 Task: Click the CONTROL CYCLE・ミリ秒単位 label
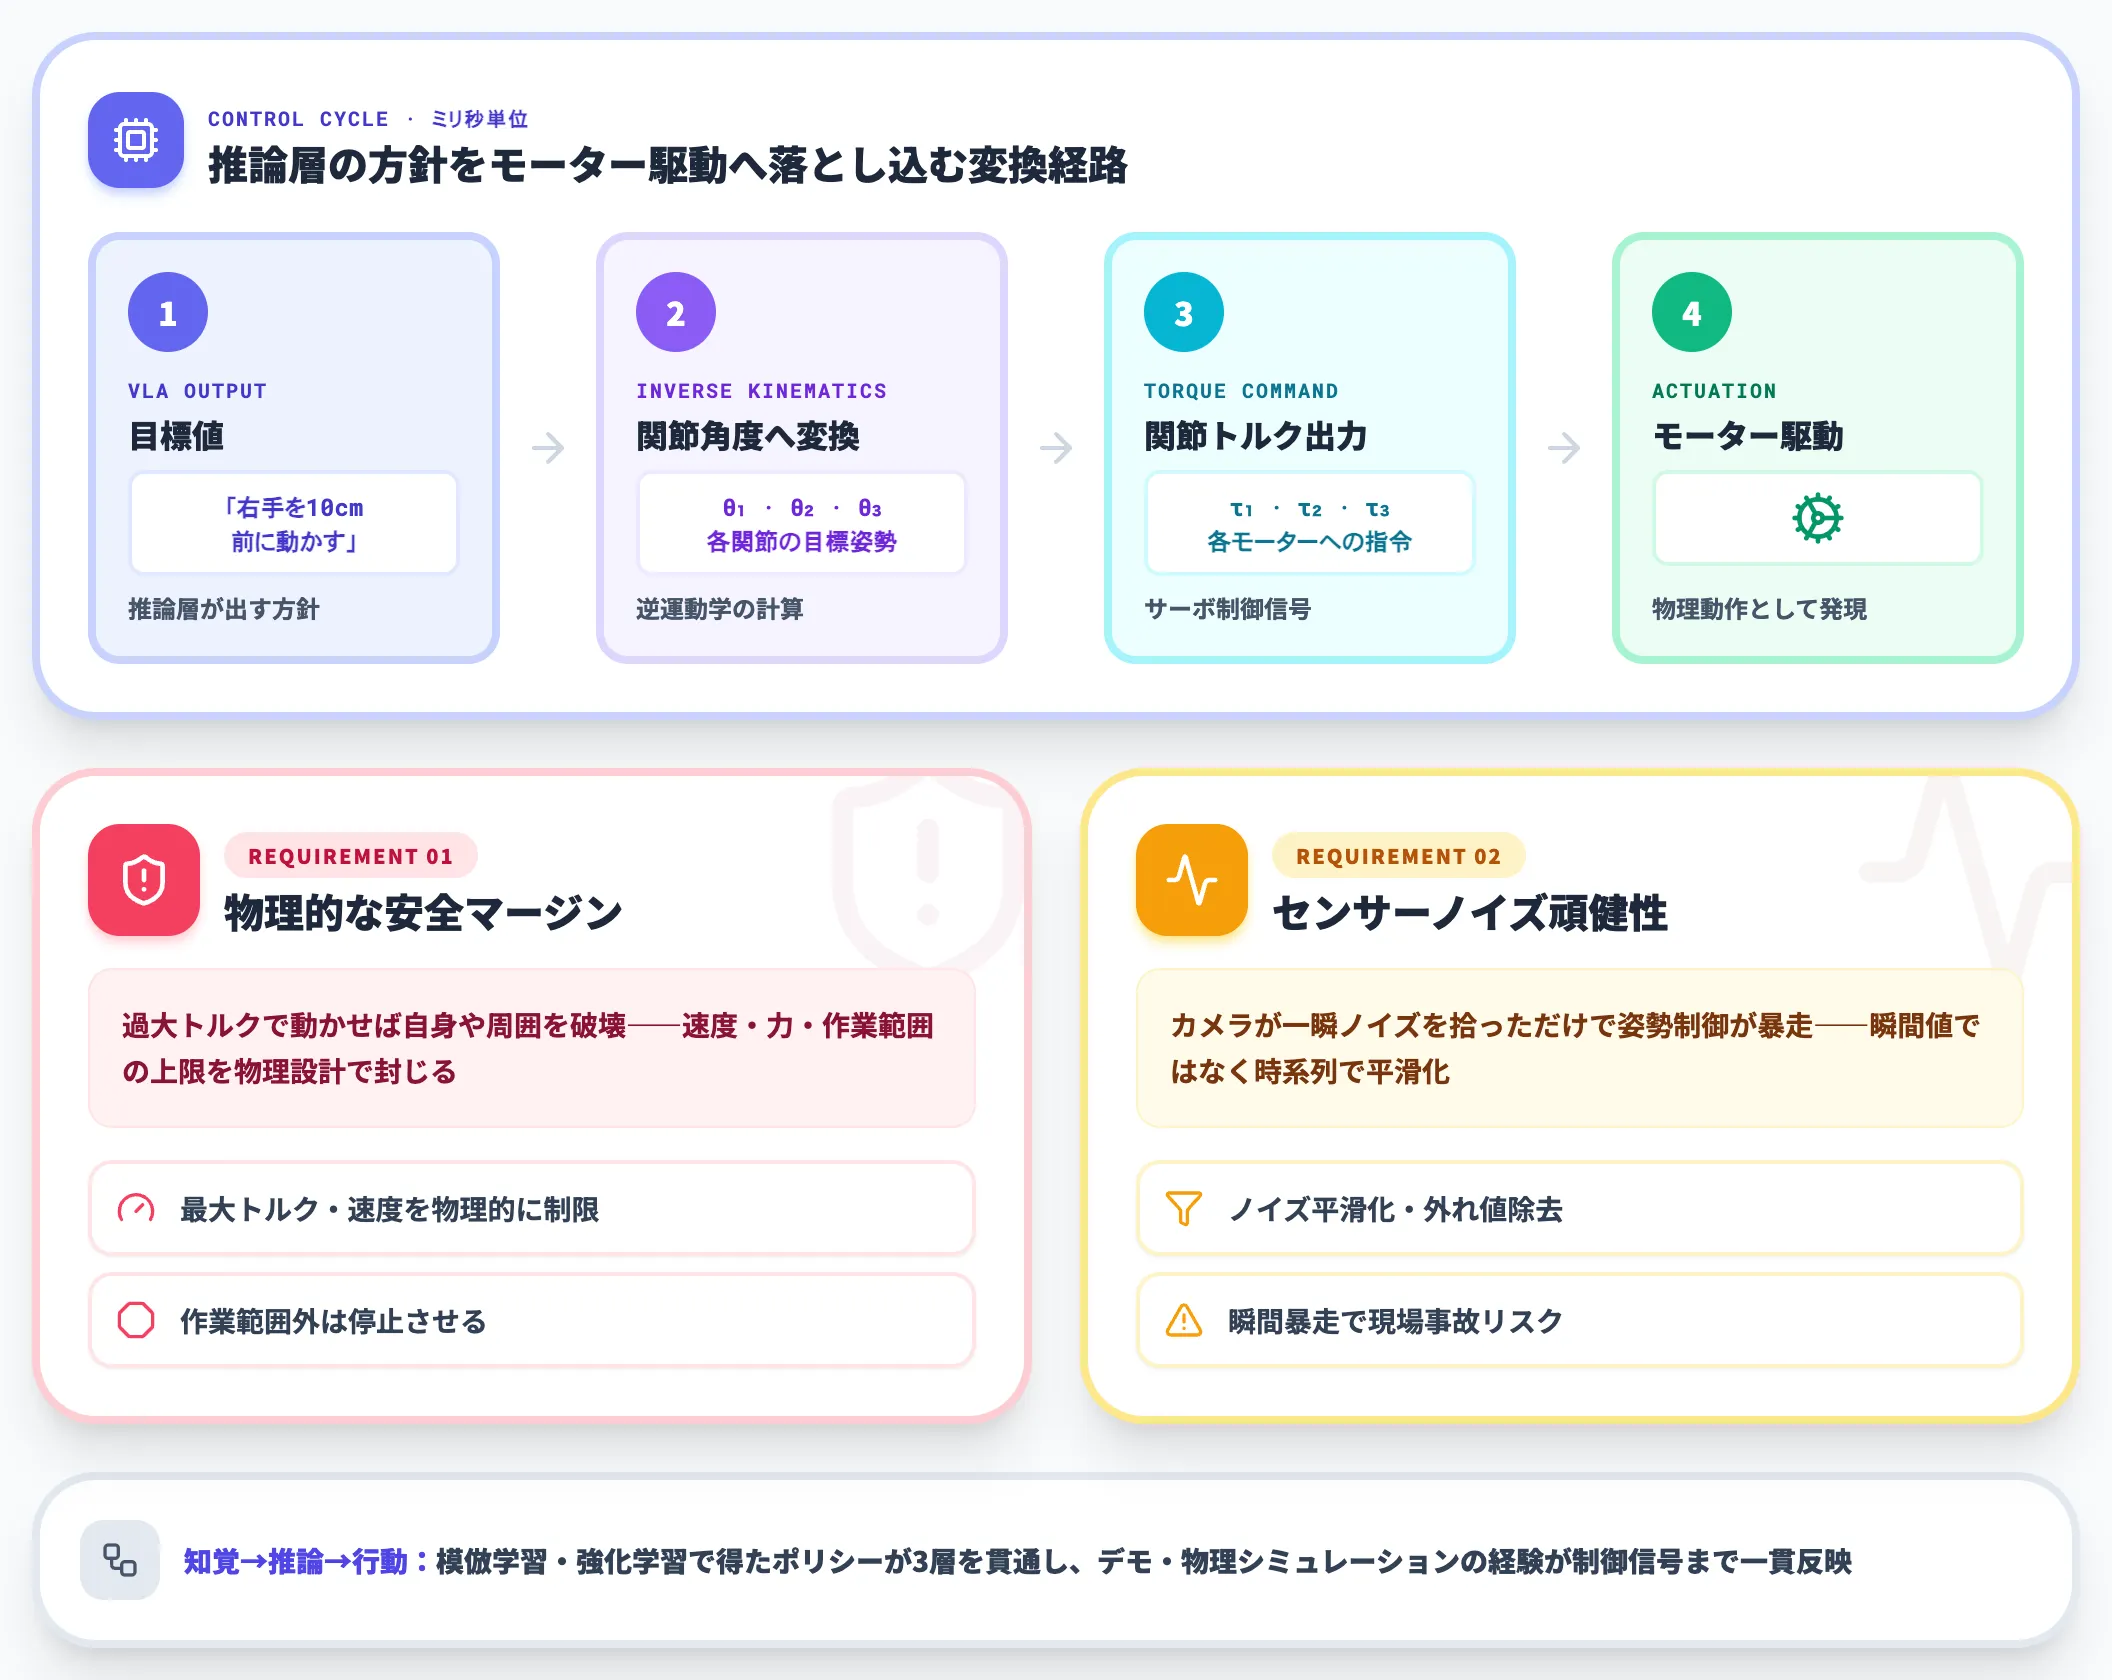[x=368, y=119]
